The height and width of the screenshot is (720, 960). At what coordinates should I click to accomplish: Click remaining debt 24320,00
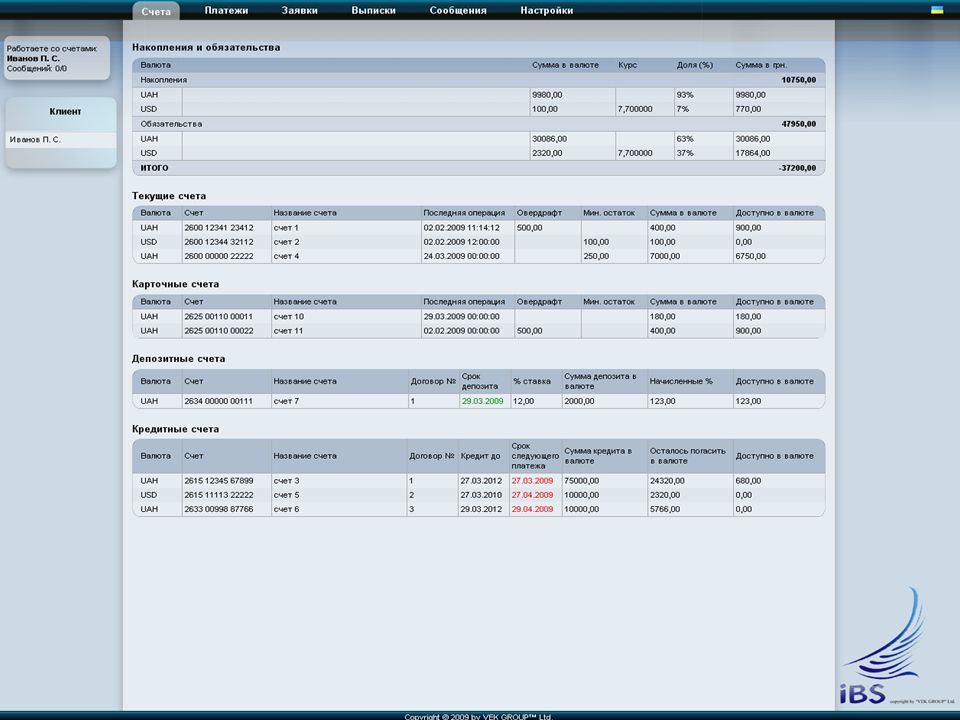pos(667,481)
